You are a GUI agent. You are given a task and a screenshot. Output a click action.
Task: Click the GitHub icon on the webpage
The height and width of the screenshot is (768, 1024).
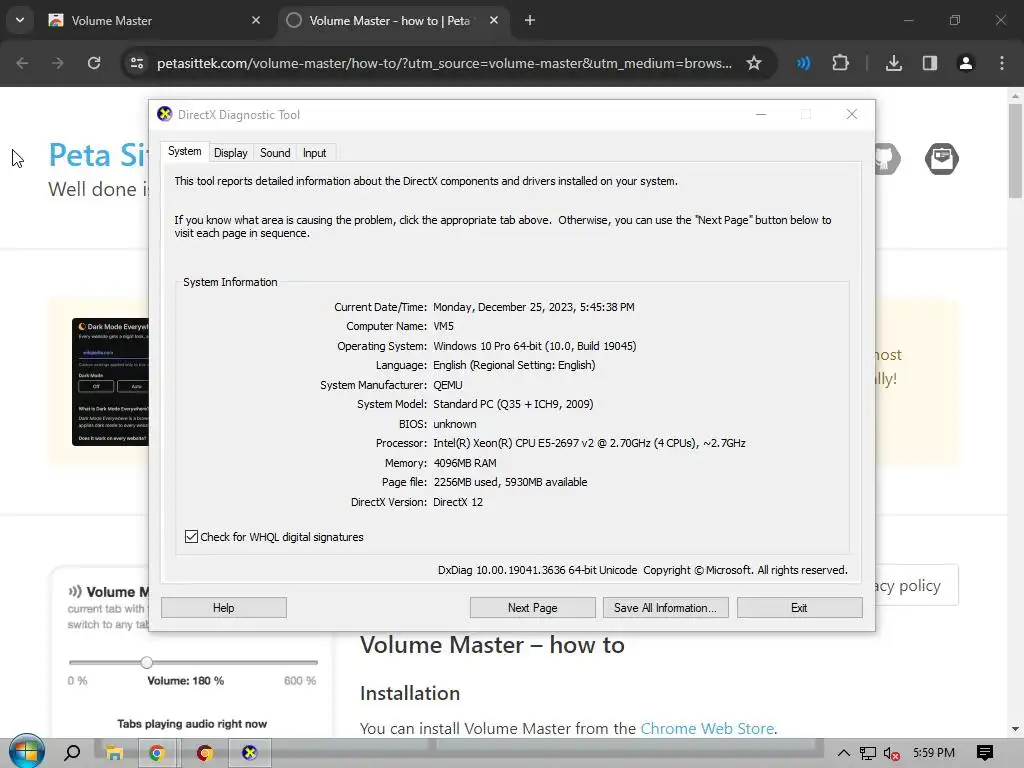pos(887,159)
